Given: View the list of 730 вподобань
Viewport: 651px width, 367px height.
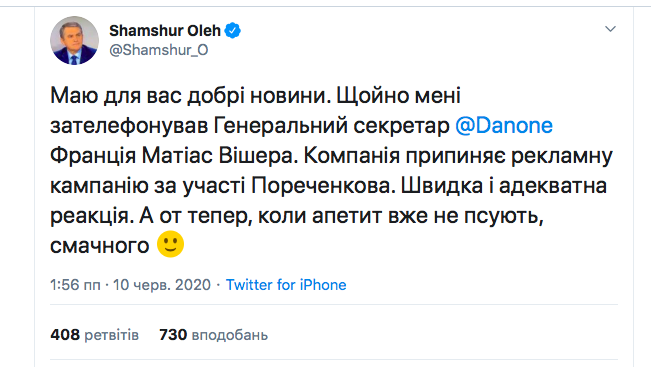Looking at the screenshot, I should click(x=213, y=335).
